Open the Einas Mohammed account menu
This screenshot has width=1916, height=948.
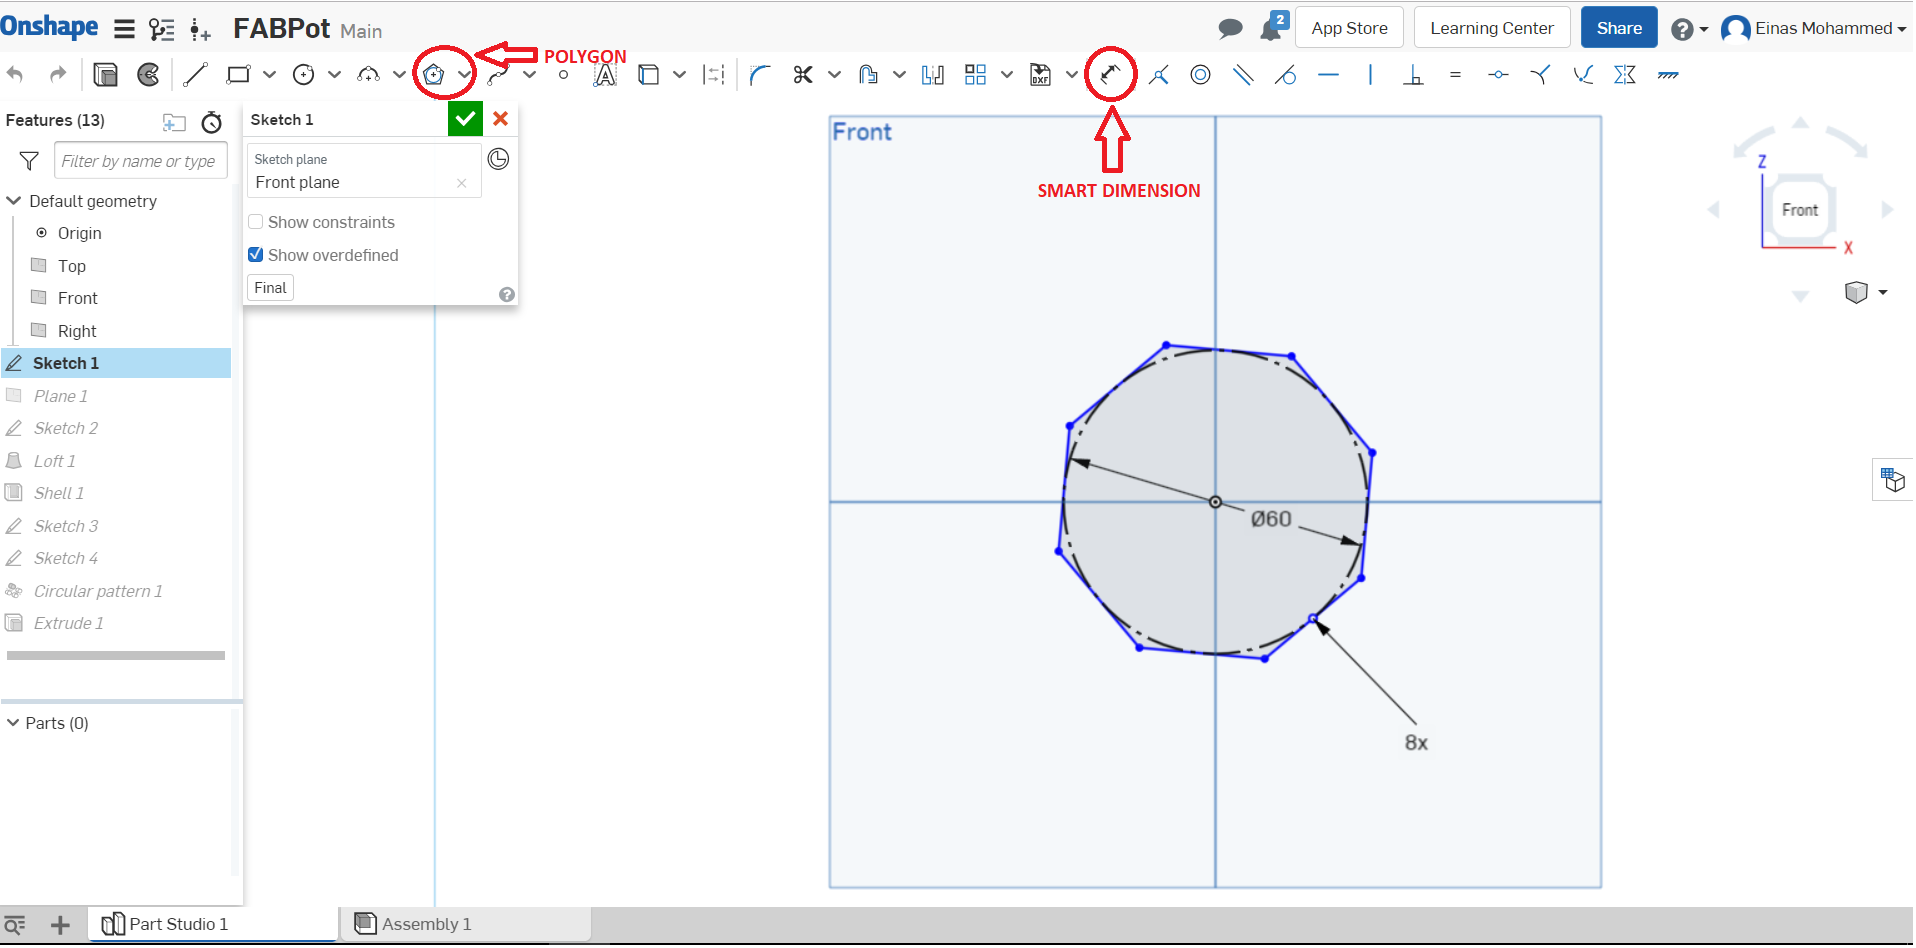pyautogui.click(x=1814, y=29)
